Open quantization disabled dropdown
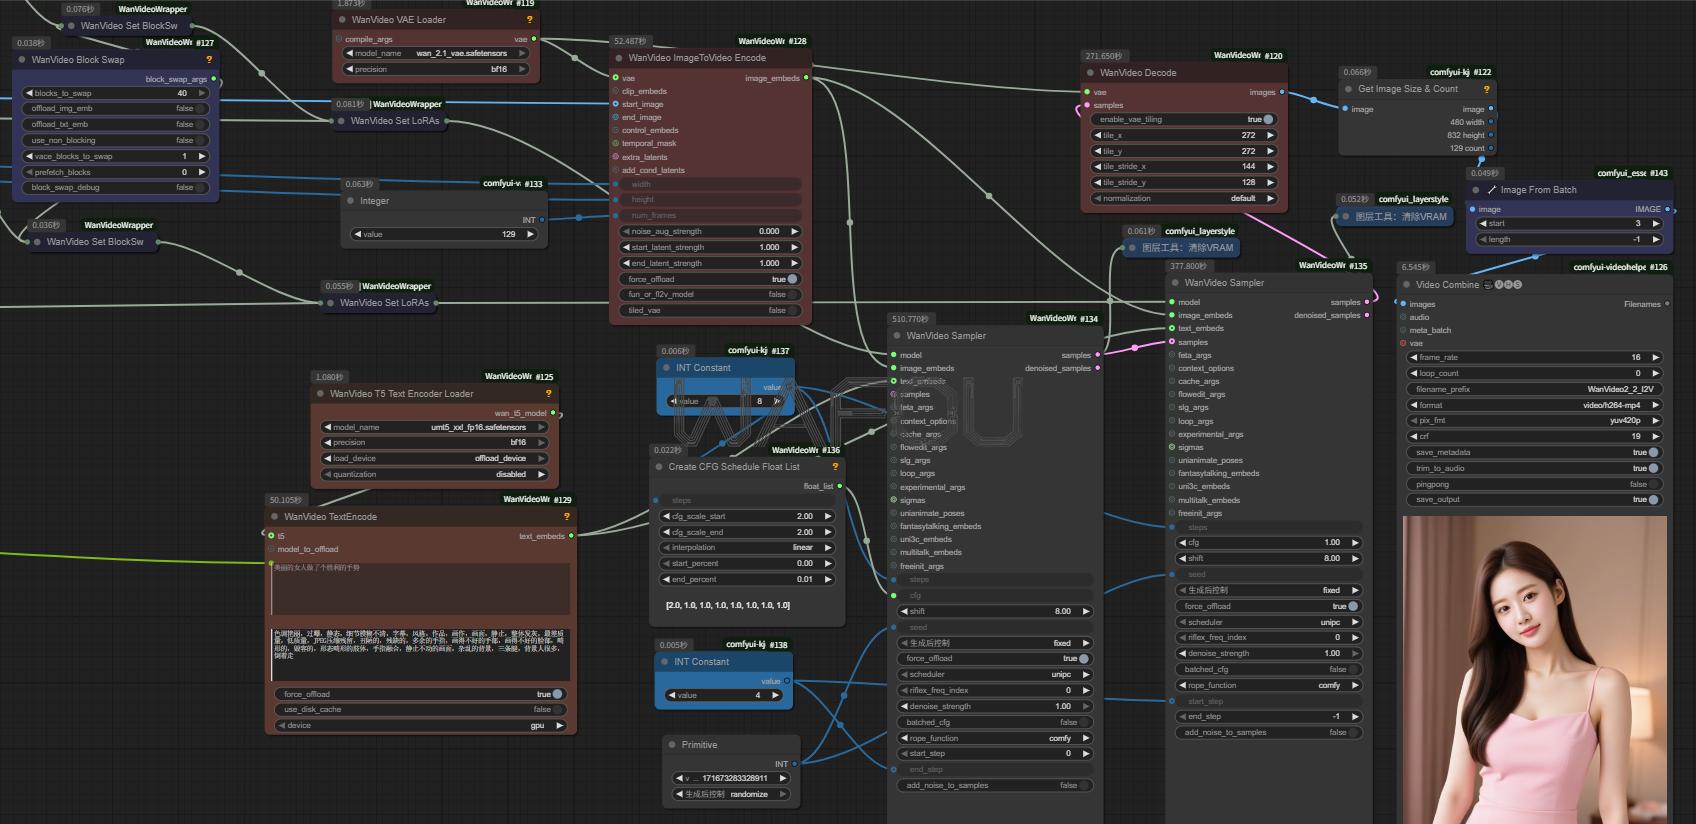 point(435,475)
